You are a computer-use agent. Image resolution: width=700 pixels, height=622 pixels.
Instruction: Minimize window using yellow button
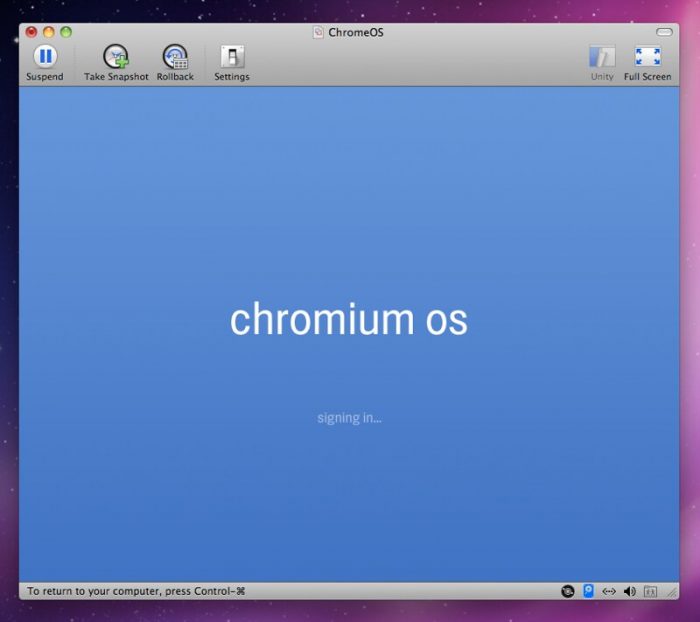[x=49, y=32]
